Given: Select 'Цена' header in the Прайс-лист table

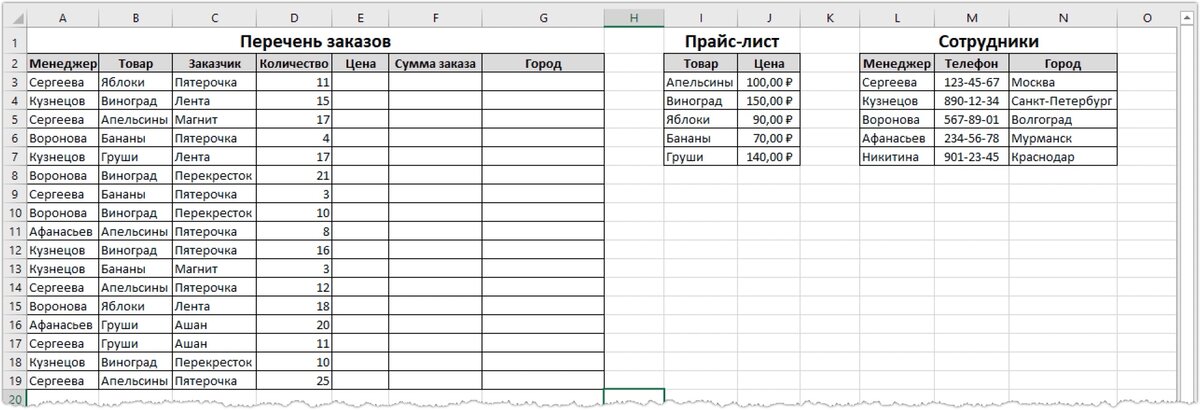Looking at the screenshot, I should pyautogui.click(x=768, y=64).
